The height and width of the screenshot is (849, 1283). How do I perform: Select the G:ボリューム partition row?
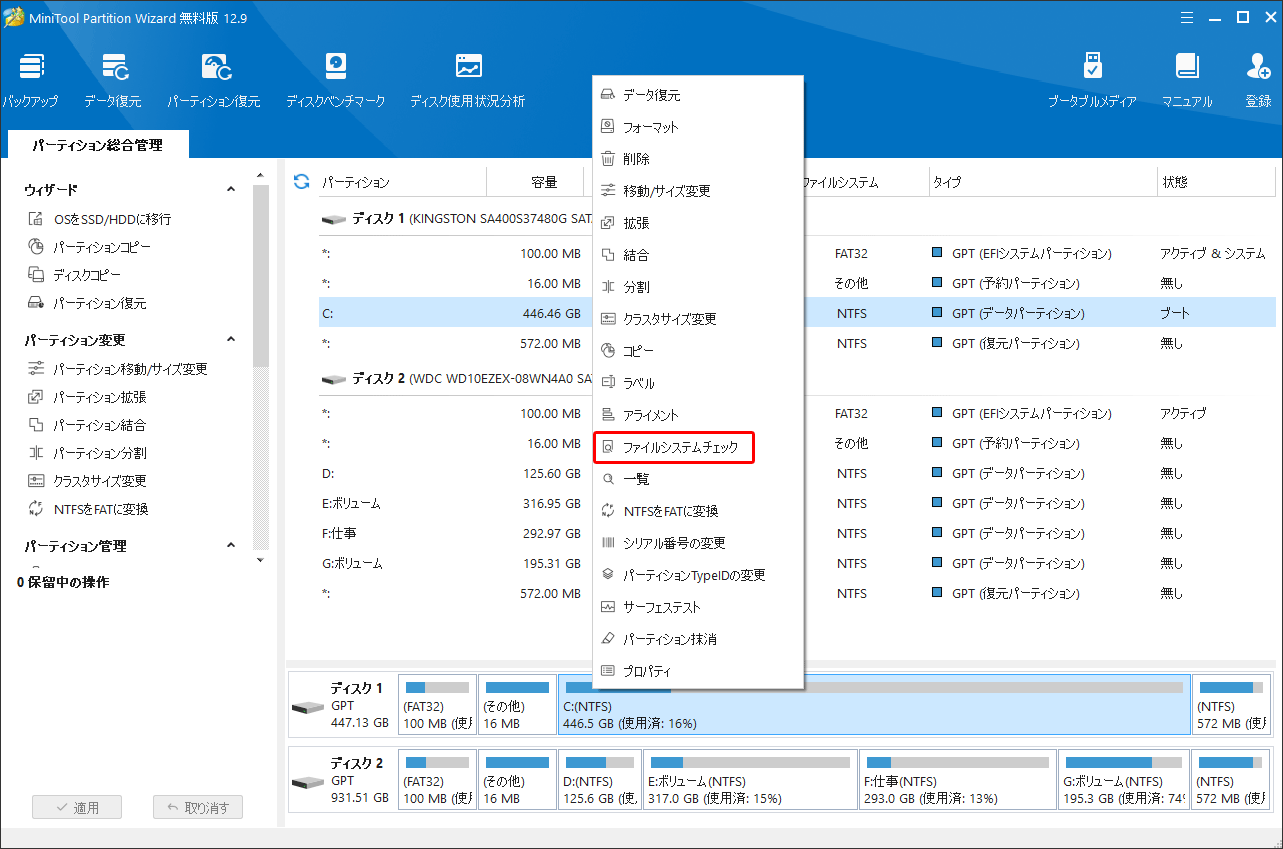click(797, 563)
